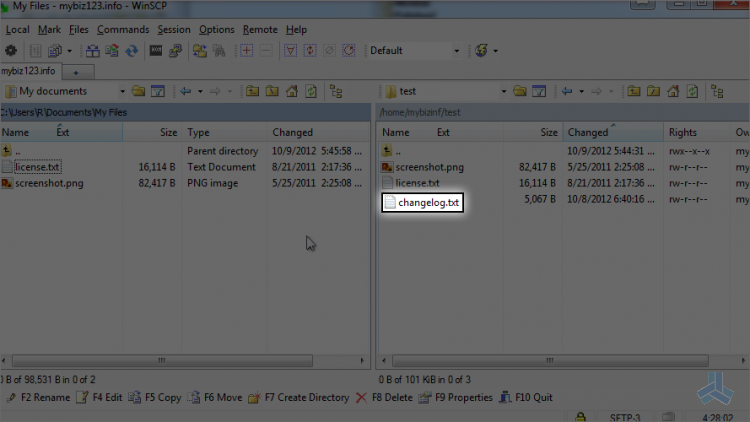Go to parent directory in local panel
The image size is (750, 422).
coord(253,91)
